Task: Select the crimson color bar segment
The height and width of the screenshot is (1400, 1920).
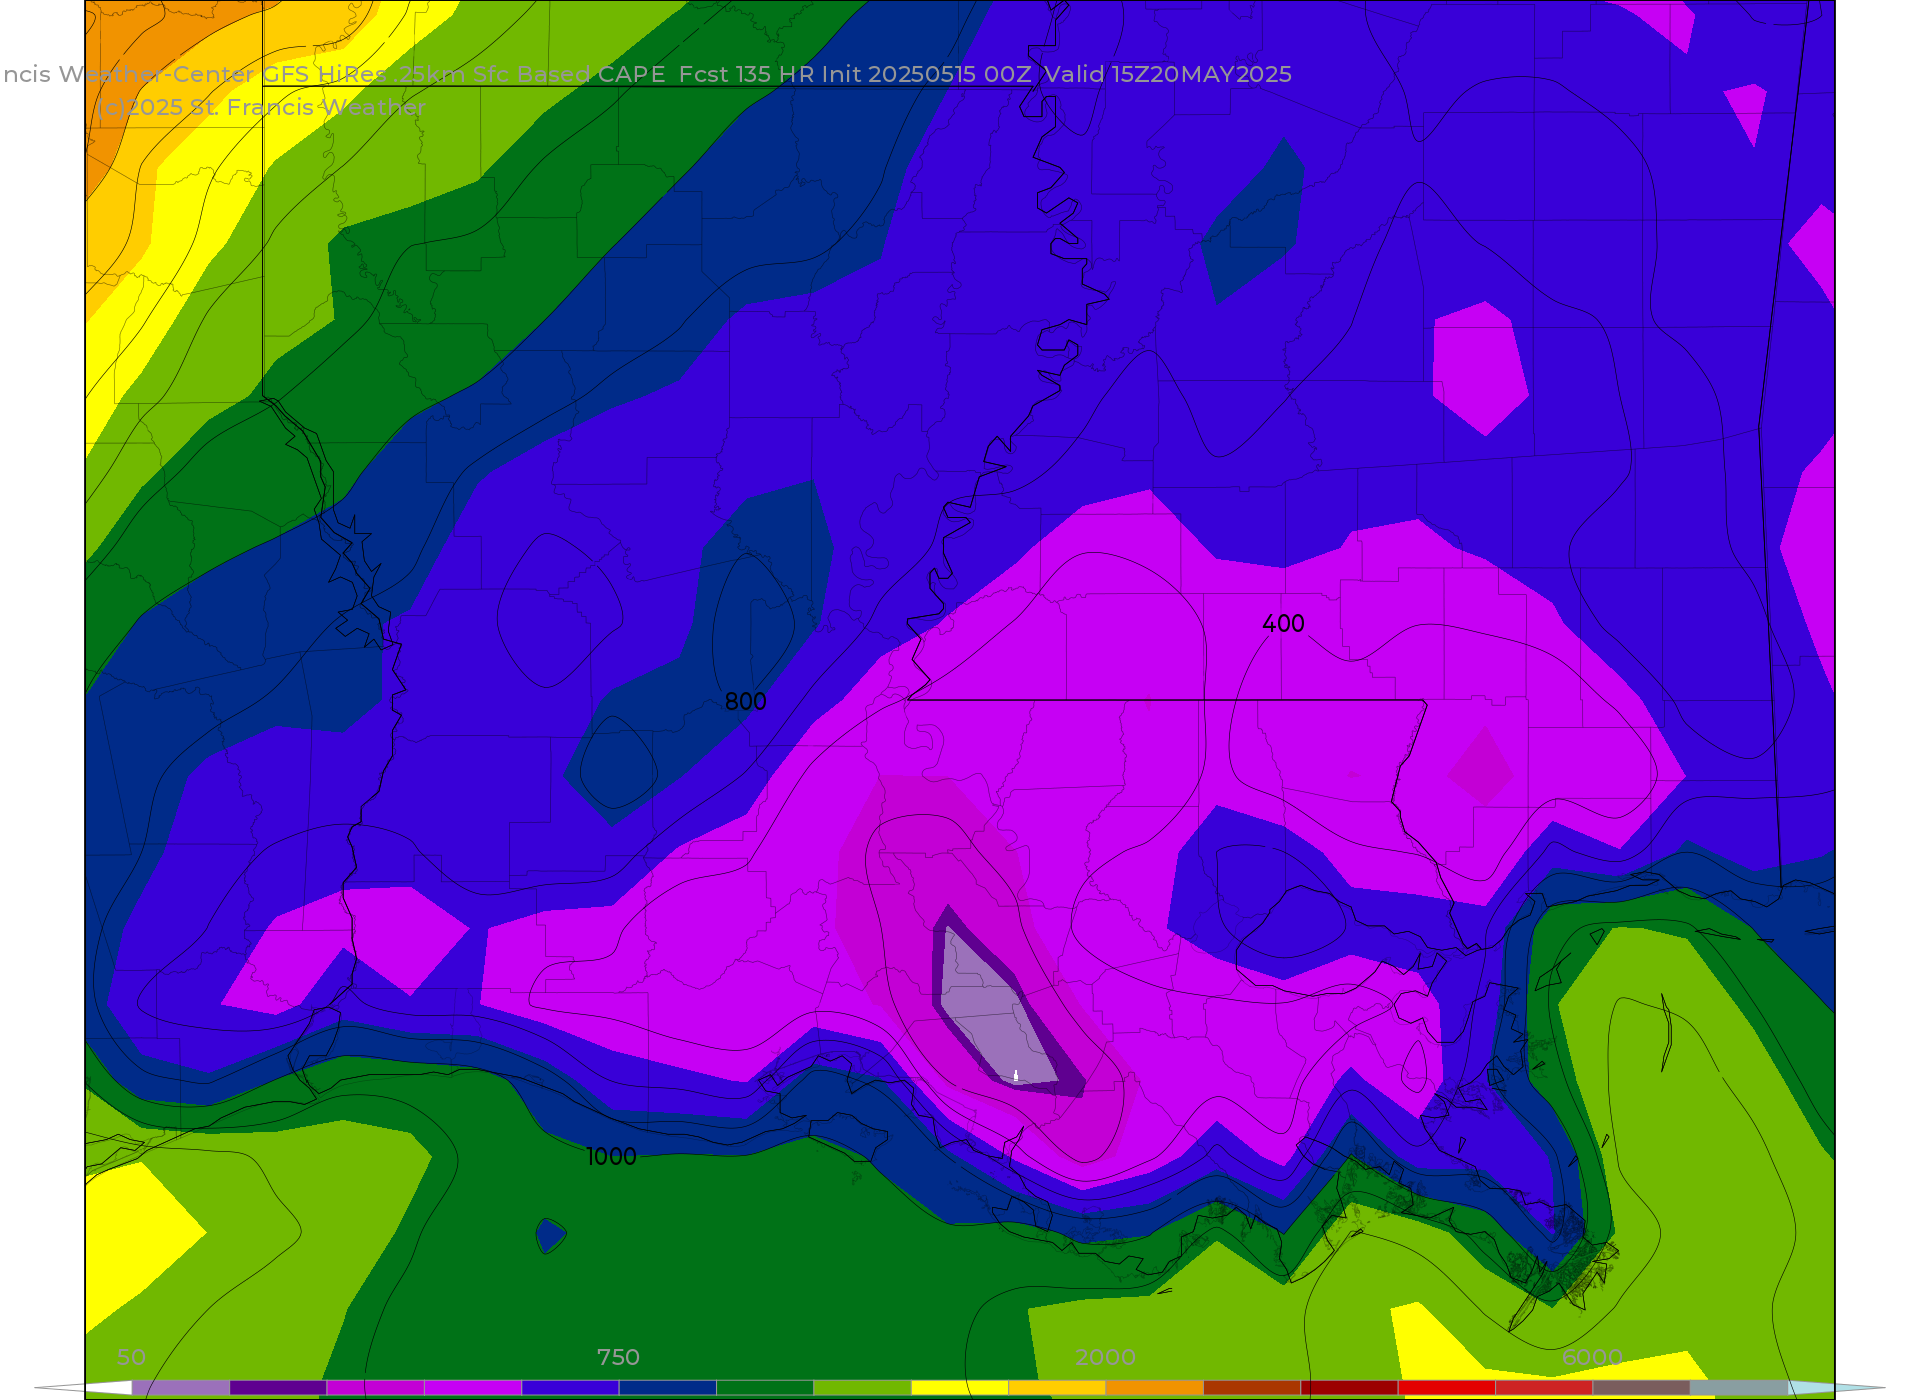Action: click(1544, 1388)
